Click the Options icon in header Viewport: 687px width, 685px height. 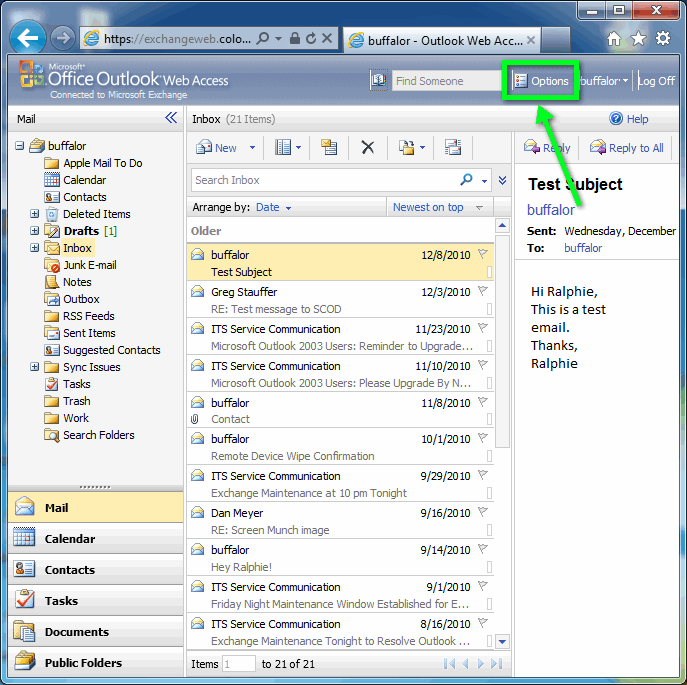coord(521,81)
